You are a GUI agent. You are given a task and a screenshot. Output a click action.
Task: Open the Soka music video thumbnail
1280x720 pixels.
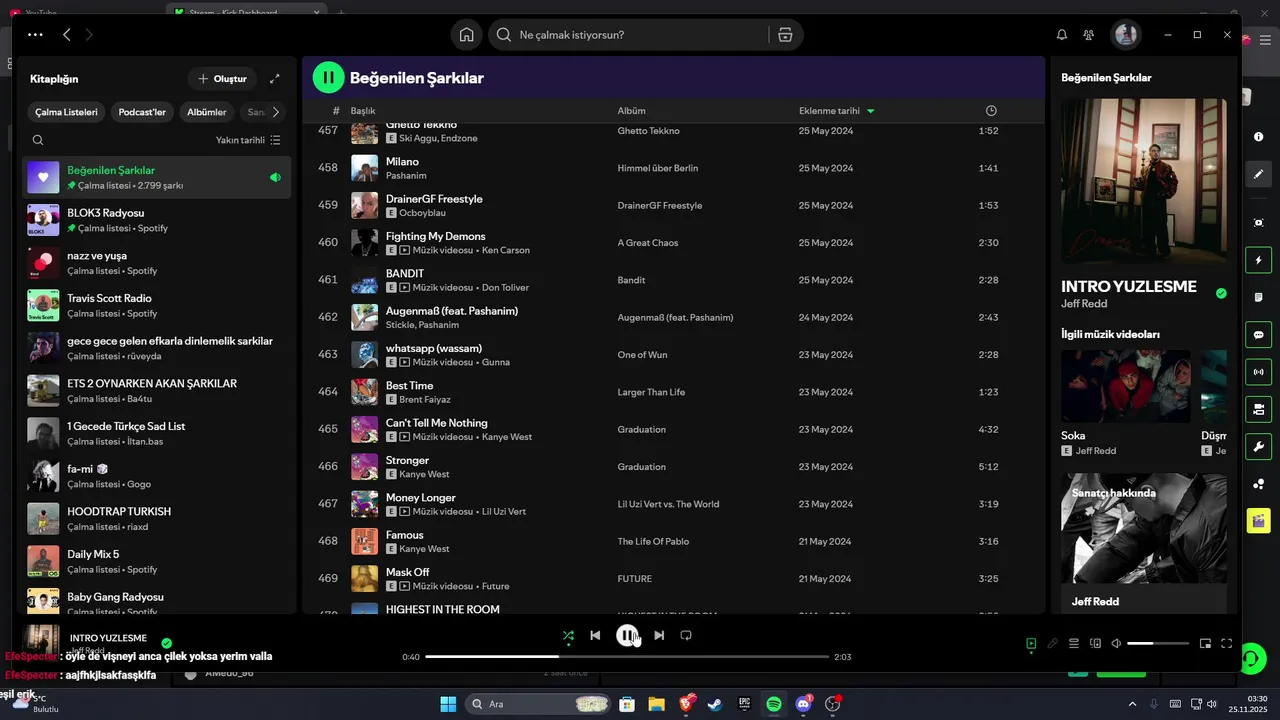tap(1126, 386)
